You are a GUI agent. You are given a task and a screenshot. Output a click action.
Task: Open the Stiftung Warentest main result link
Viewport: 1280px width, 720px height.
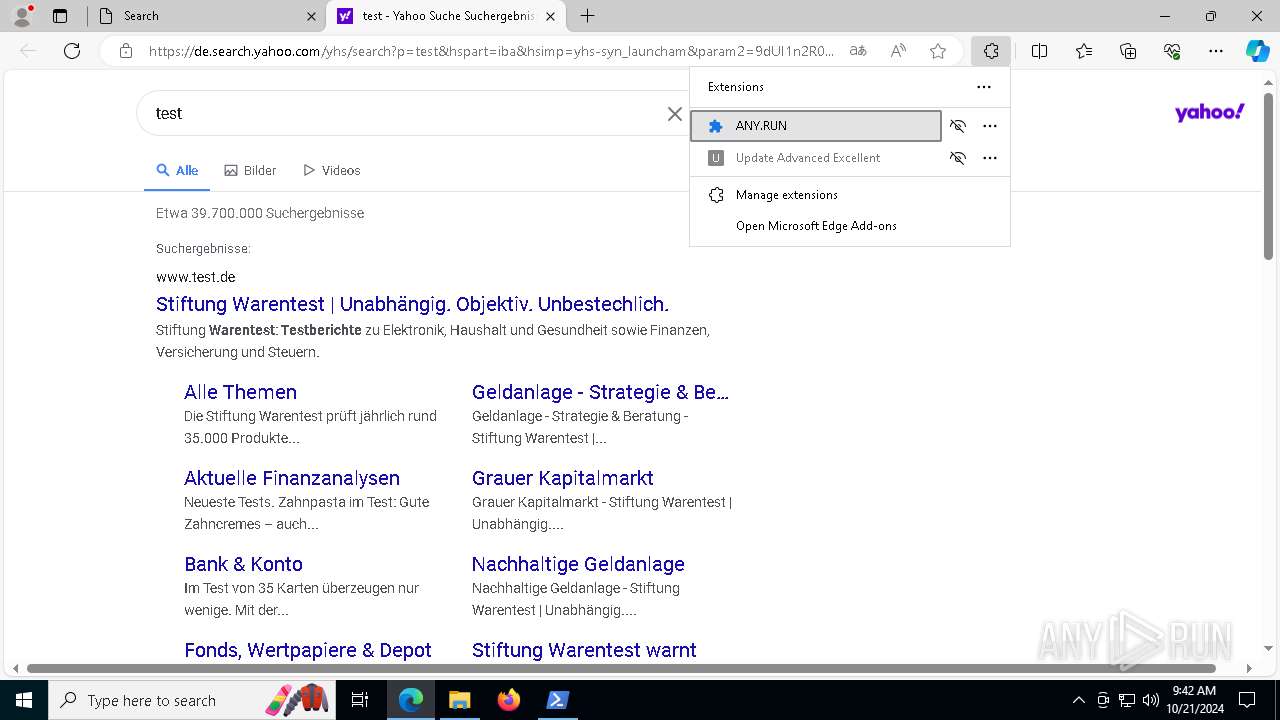412,304
